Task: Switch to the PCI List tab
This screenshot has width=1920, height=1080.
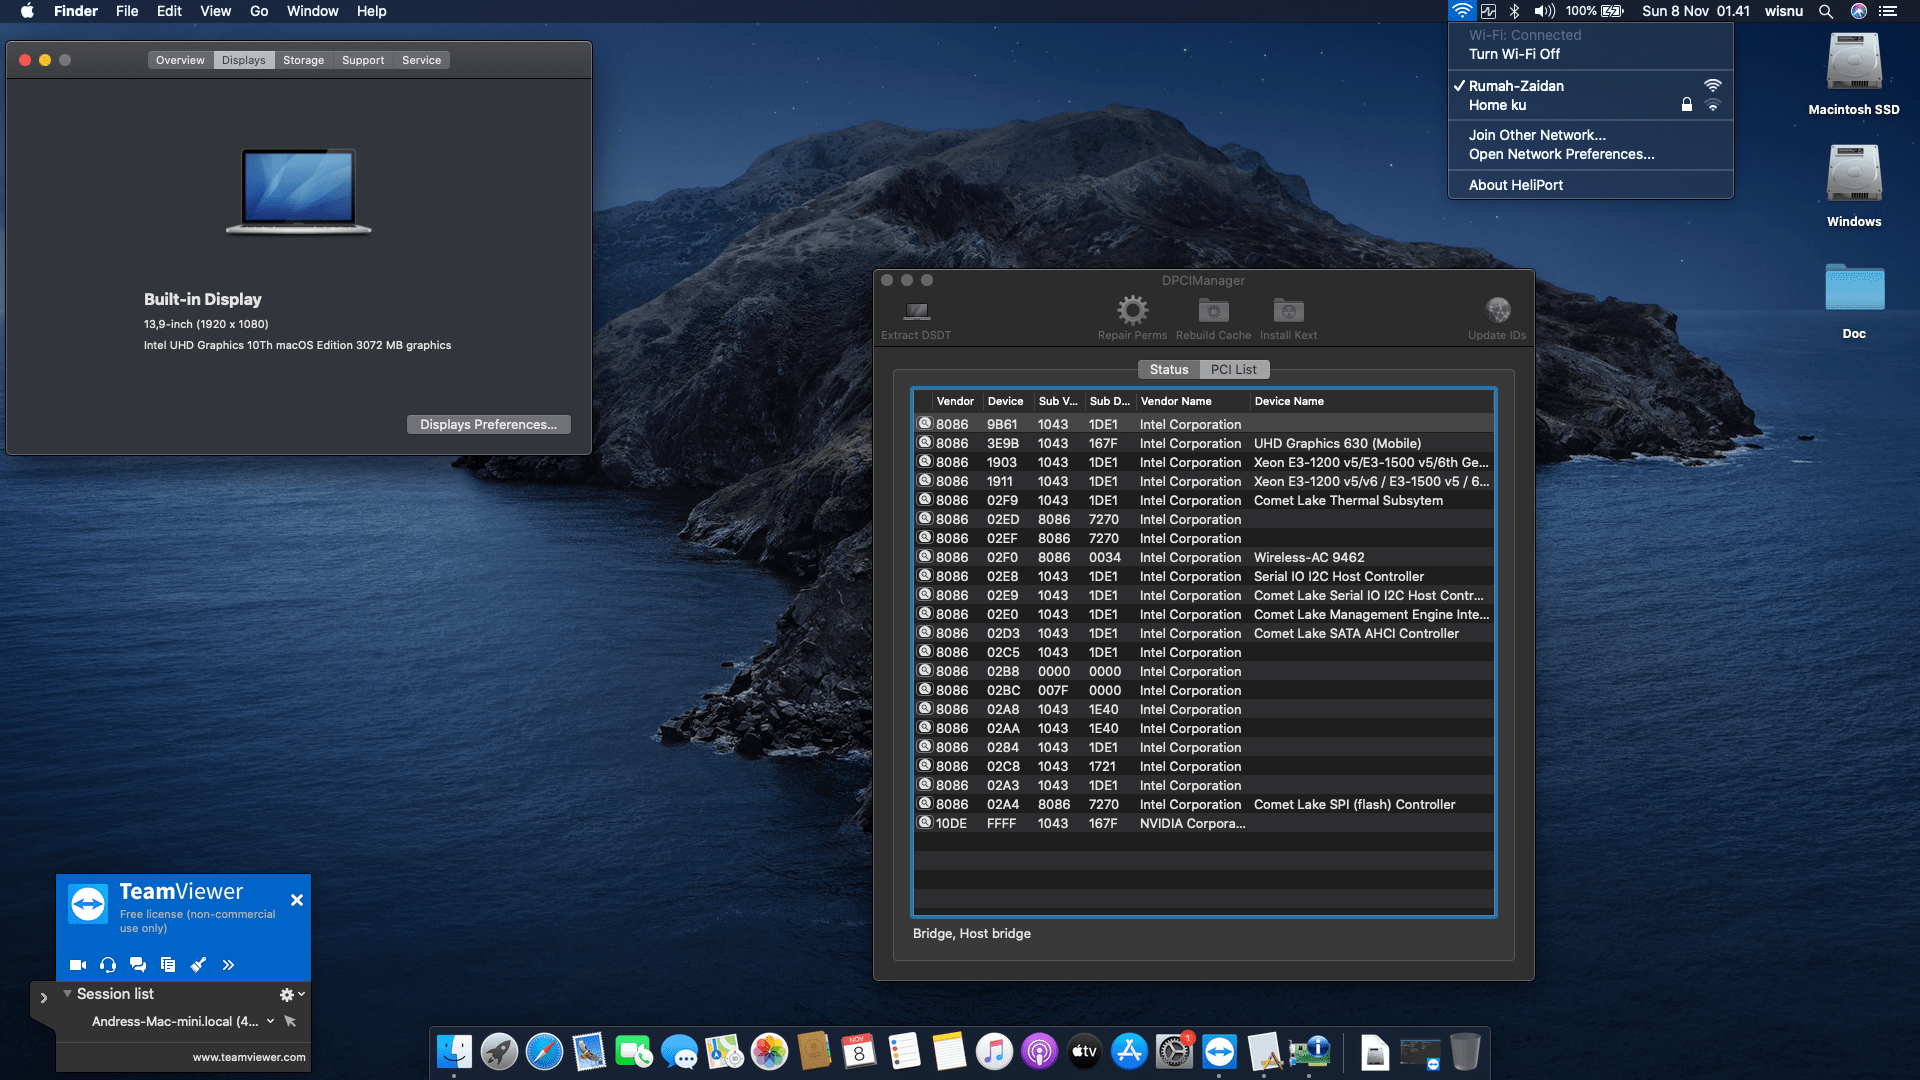Action: 1234,369
